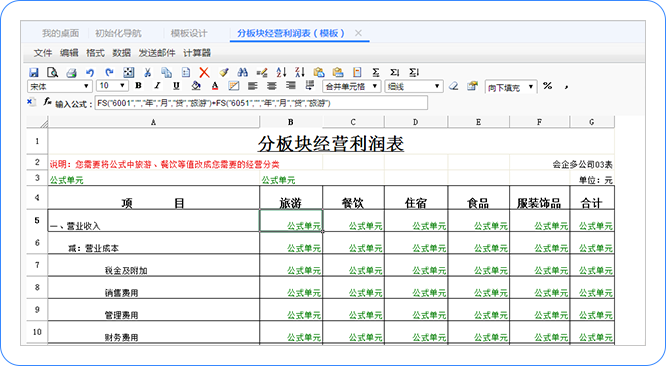Open Find with the binoculars icon
Image resolution: width=666 pixels, height=366 pixels.
click(243, 73)
